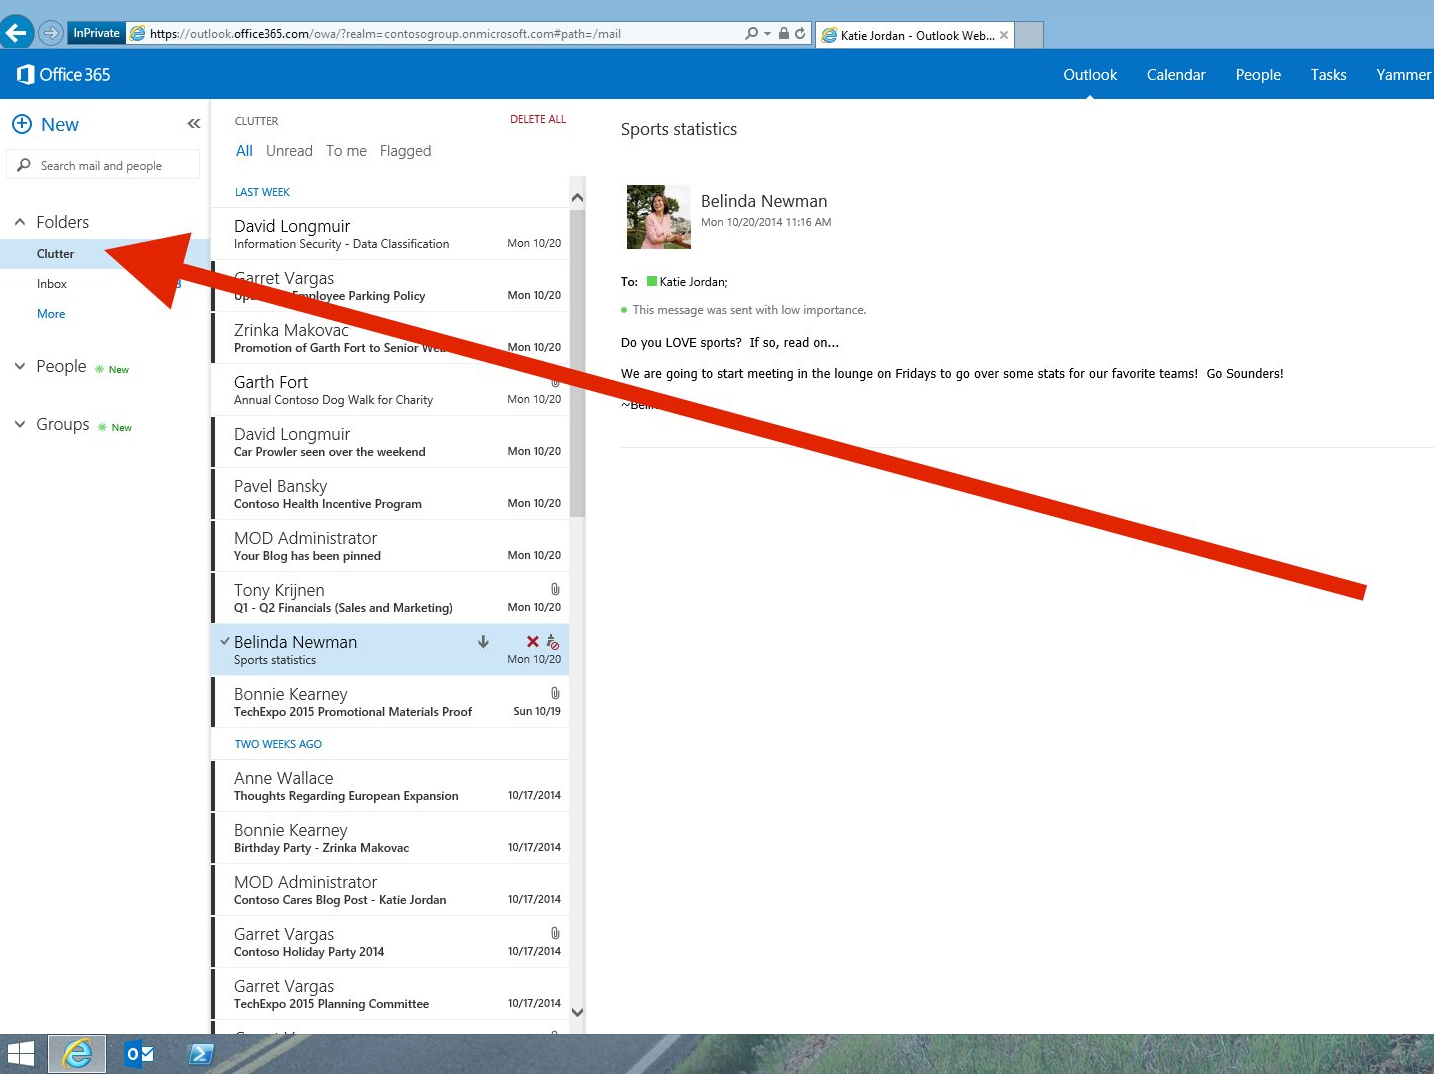This screenshot has width=1434, height=1075.
Task: Click the search magnifier icon in mail search
Action: [24, 165]
